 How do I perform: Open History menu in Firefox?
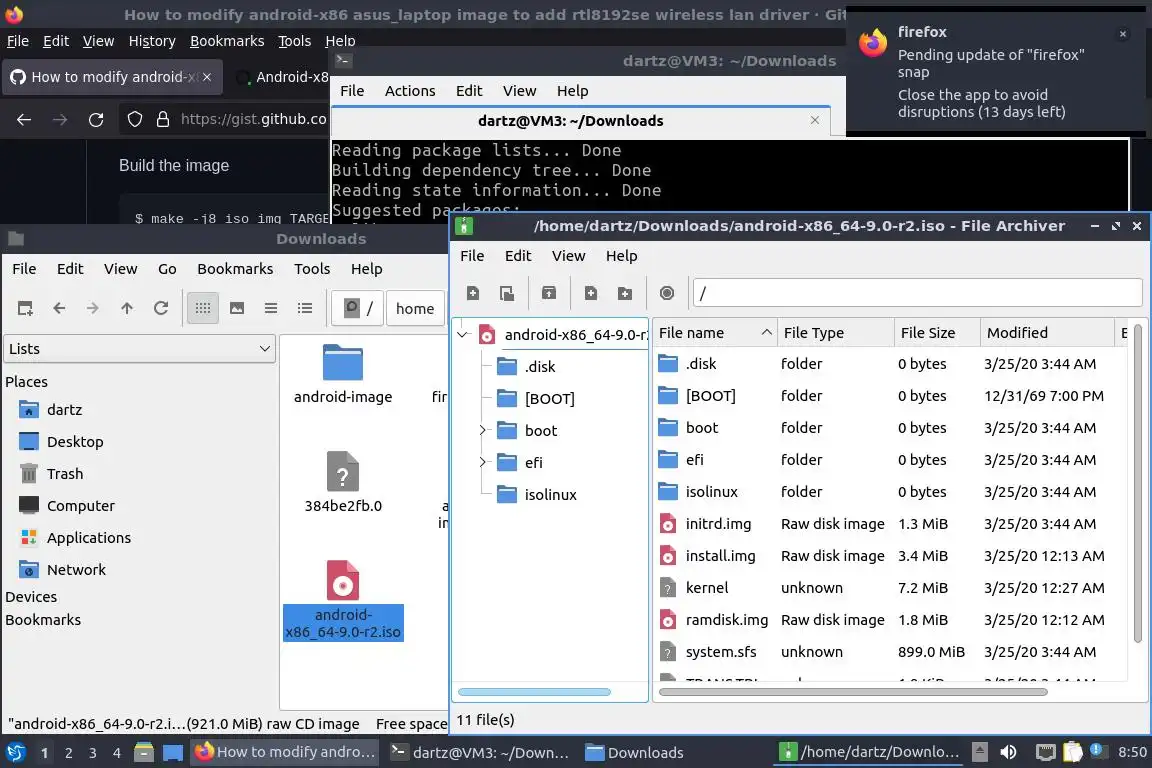152,41
